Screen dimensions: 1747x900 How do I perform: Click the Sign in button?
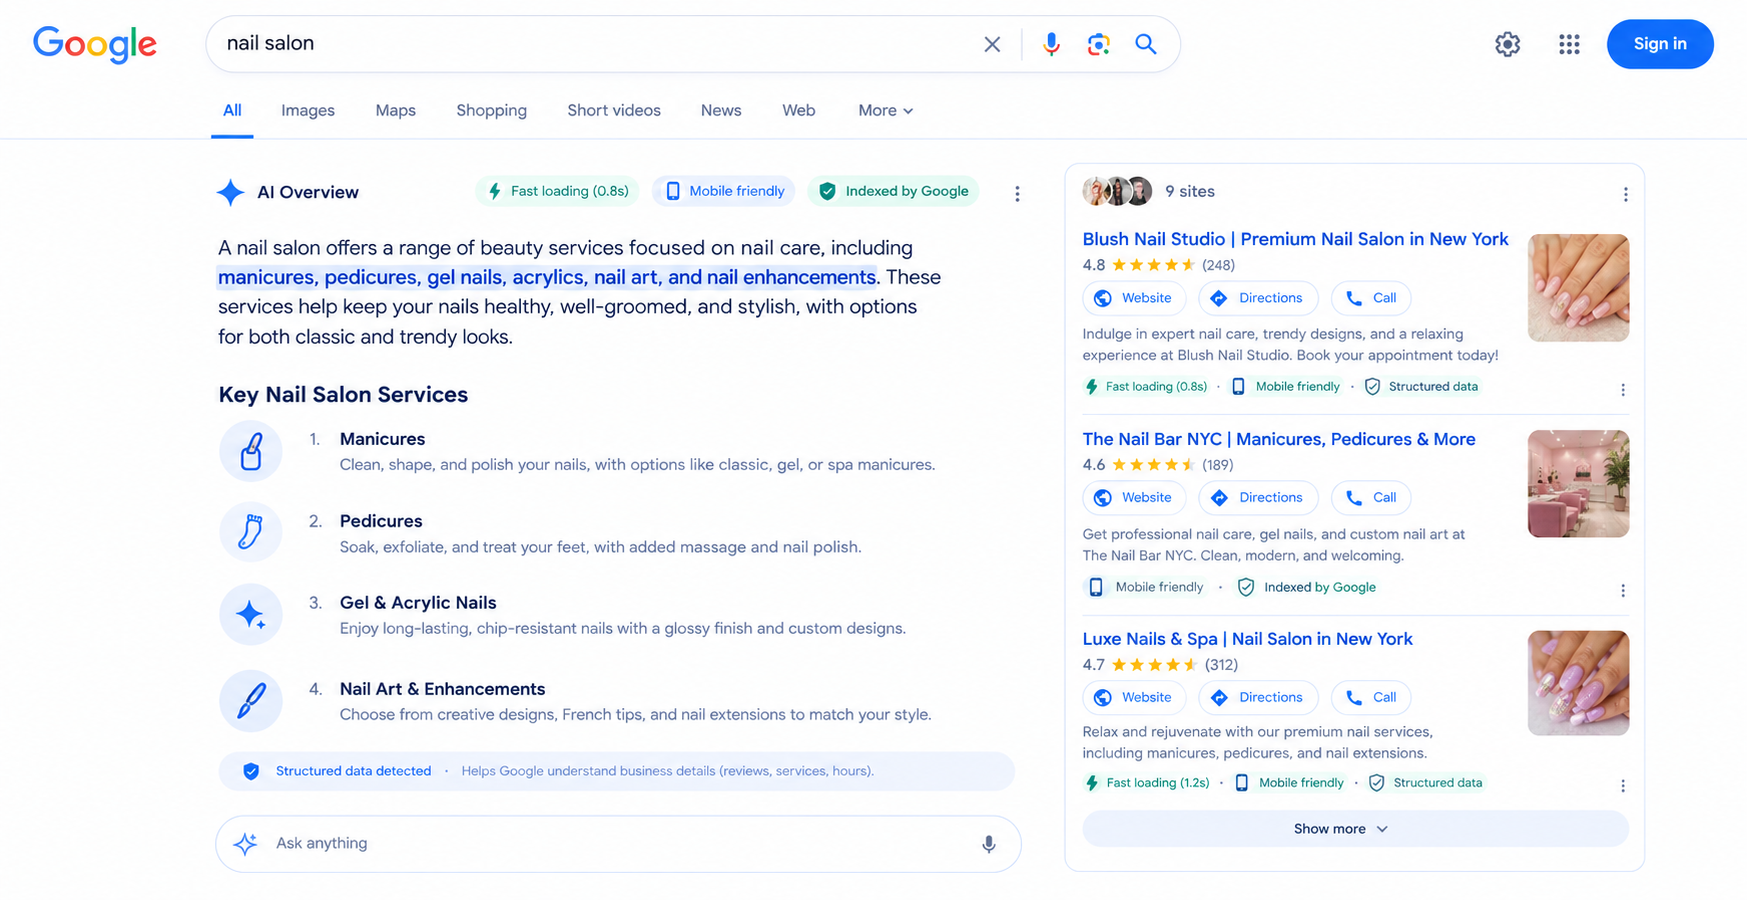click(x=1660, y=44)
